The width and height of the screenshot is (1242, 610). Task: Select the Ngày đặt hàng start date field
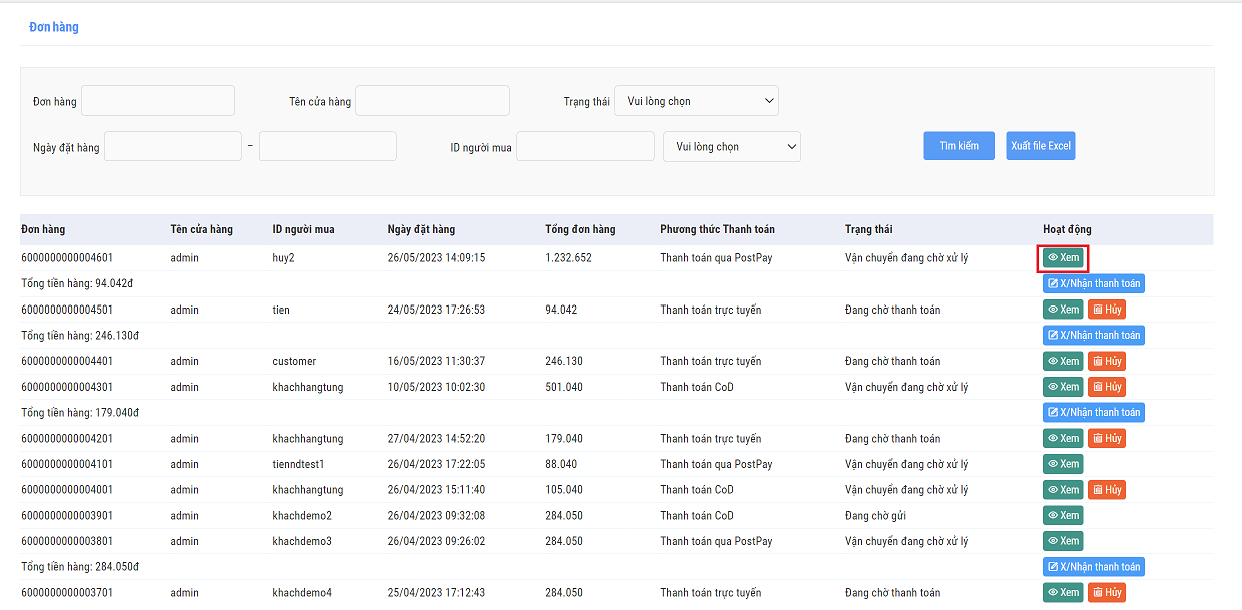[x=173, y=147]
